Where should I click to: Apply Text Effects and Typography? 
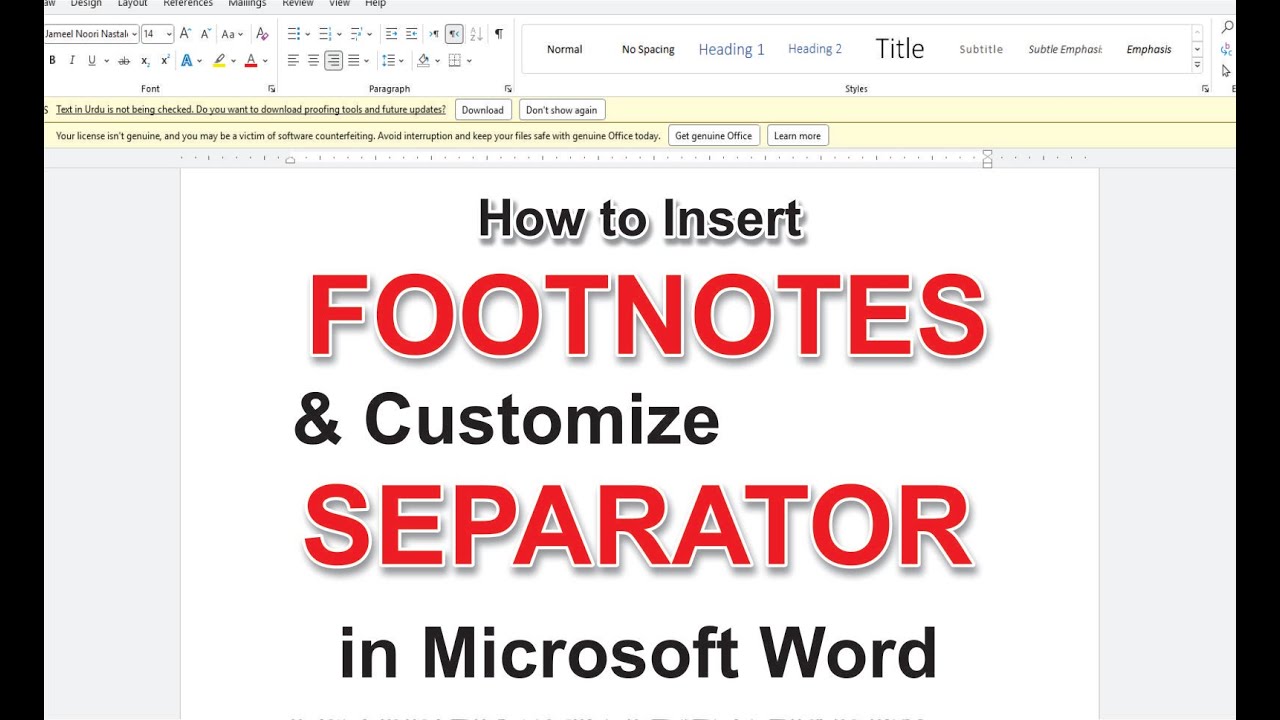tap(186, 61)
